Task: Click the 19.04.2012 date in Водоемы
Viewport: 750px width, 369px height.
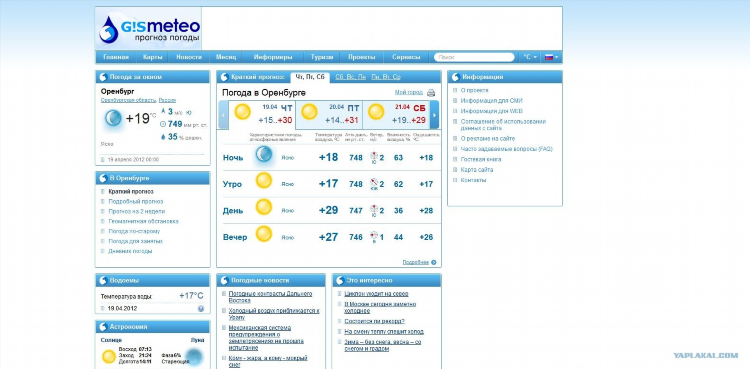Action: point(122,309)
